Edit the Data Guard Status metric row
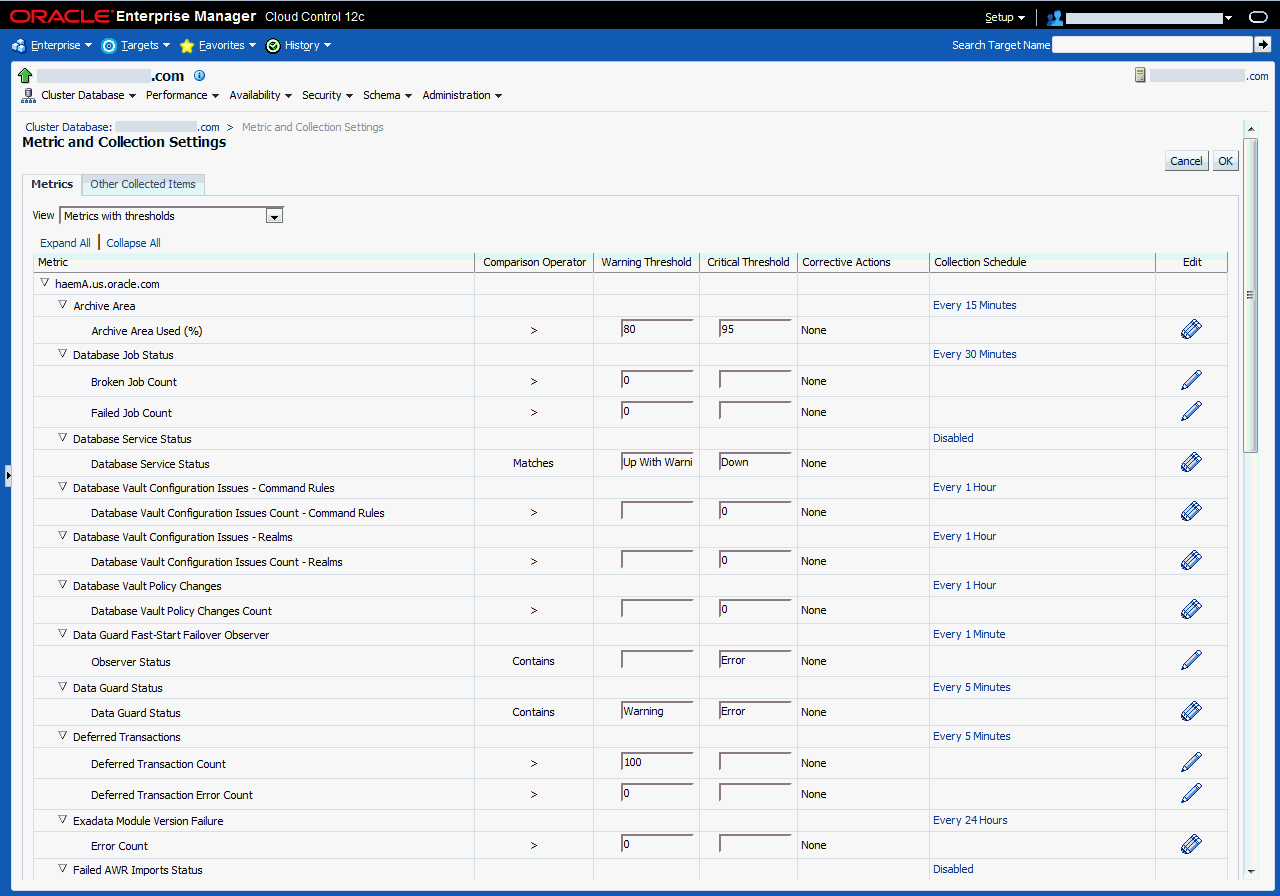1280x896 pixels. click(x=1191, y=712)
